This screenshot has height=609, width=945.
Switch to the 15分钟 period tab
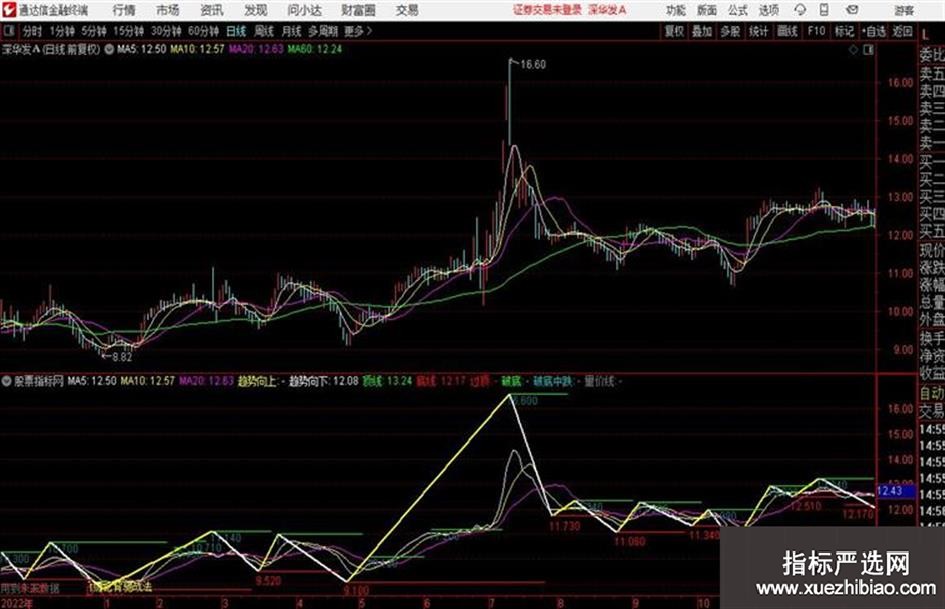click(128, 31)
